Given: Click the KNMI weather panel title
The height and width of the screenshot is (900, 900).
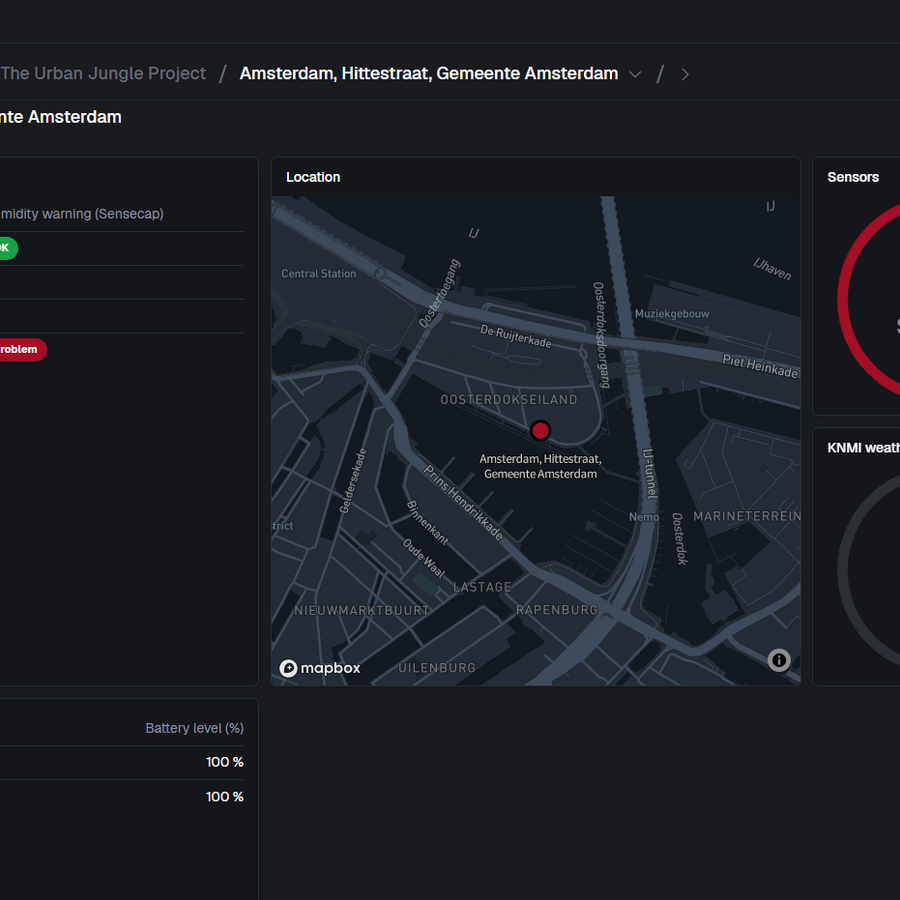Looking at the screenshot, I should (x=863, y=448).
